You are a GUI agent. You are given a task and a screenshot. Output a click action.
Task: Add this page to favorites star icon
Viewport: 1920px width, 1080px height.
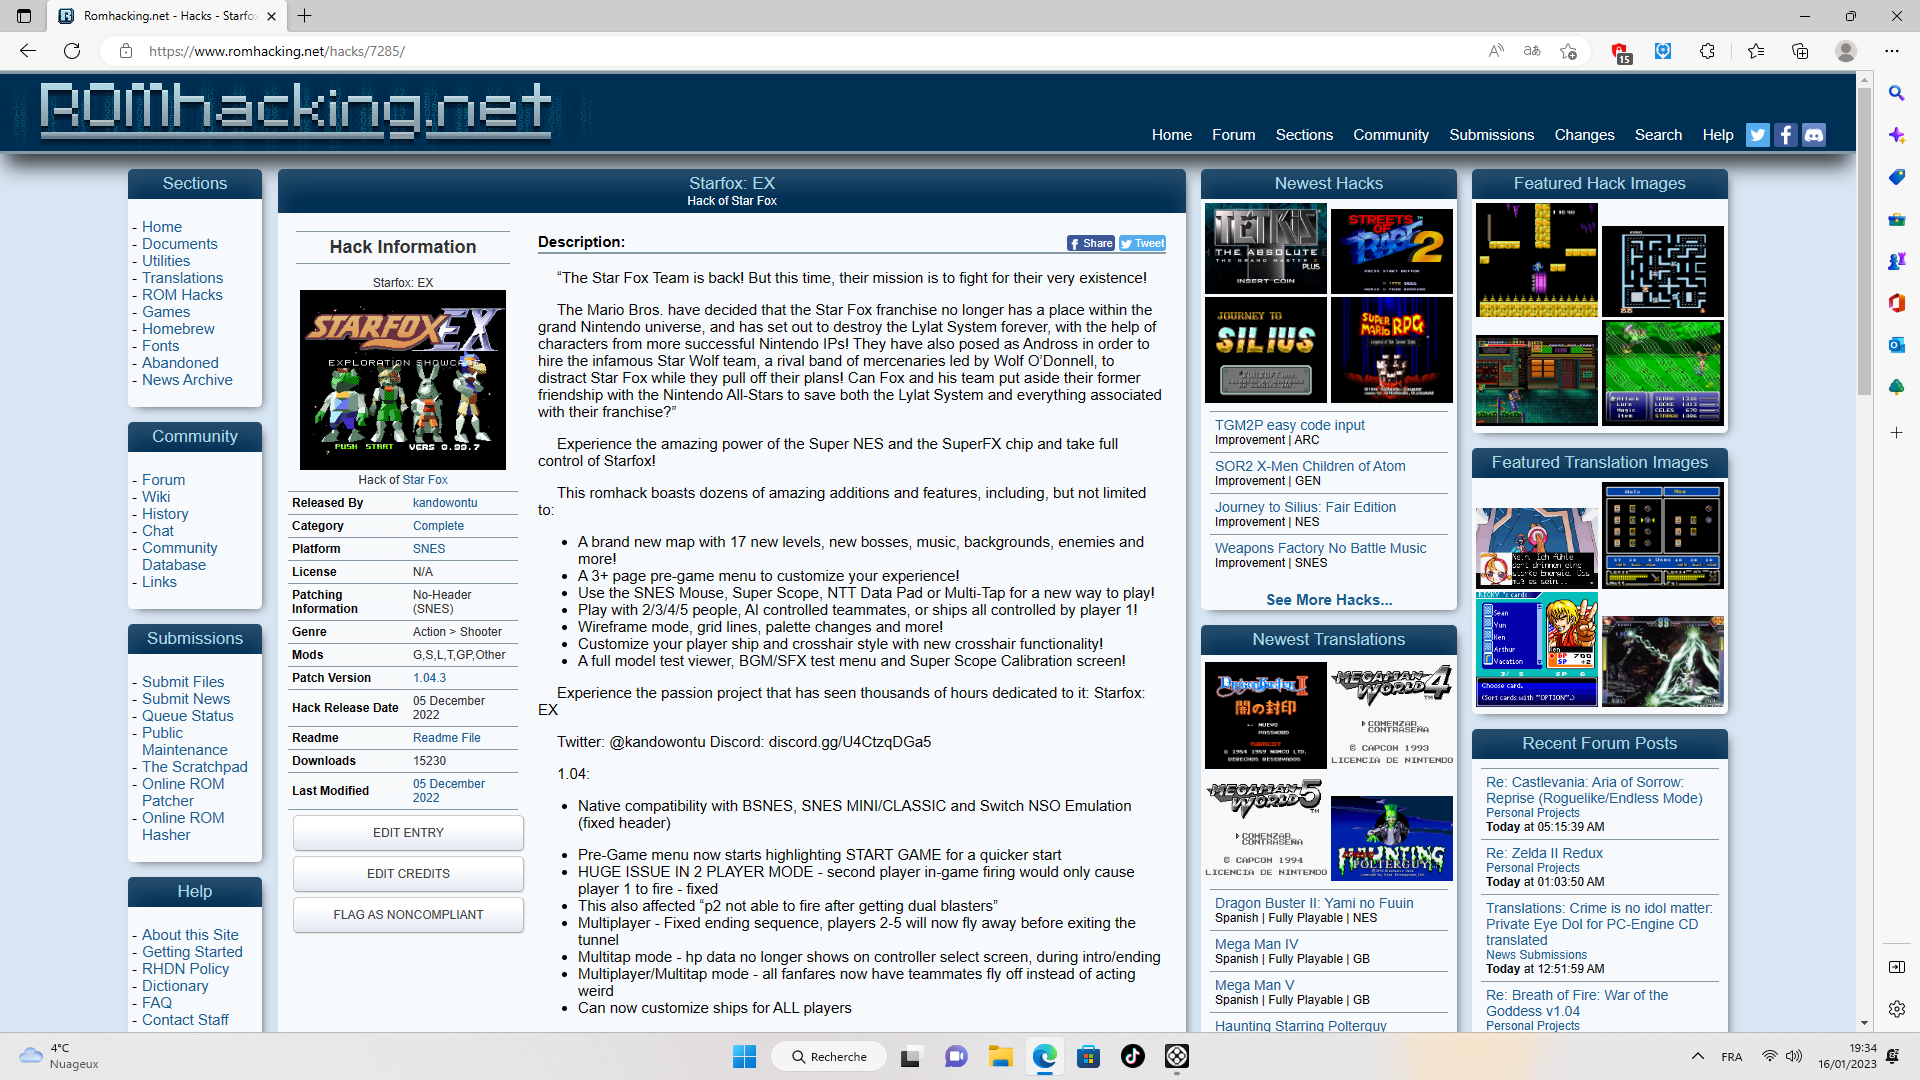coord(1568,51)
